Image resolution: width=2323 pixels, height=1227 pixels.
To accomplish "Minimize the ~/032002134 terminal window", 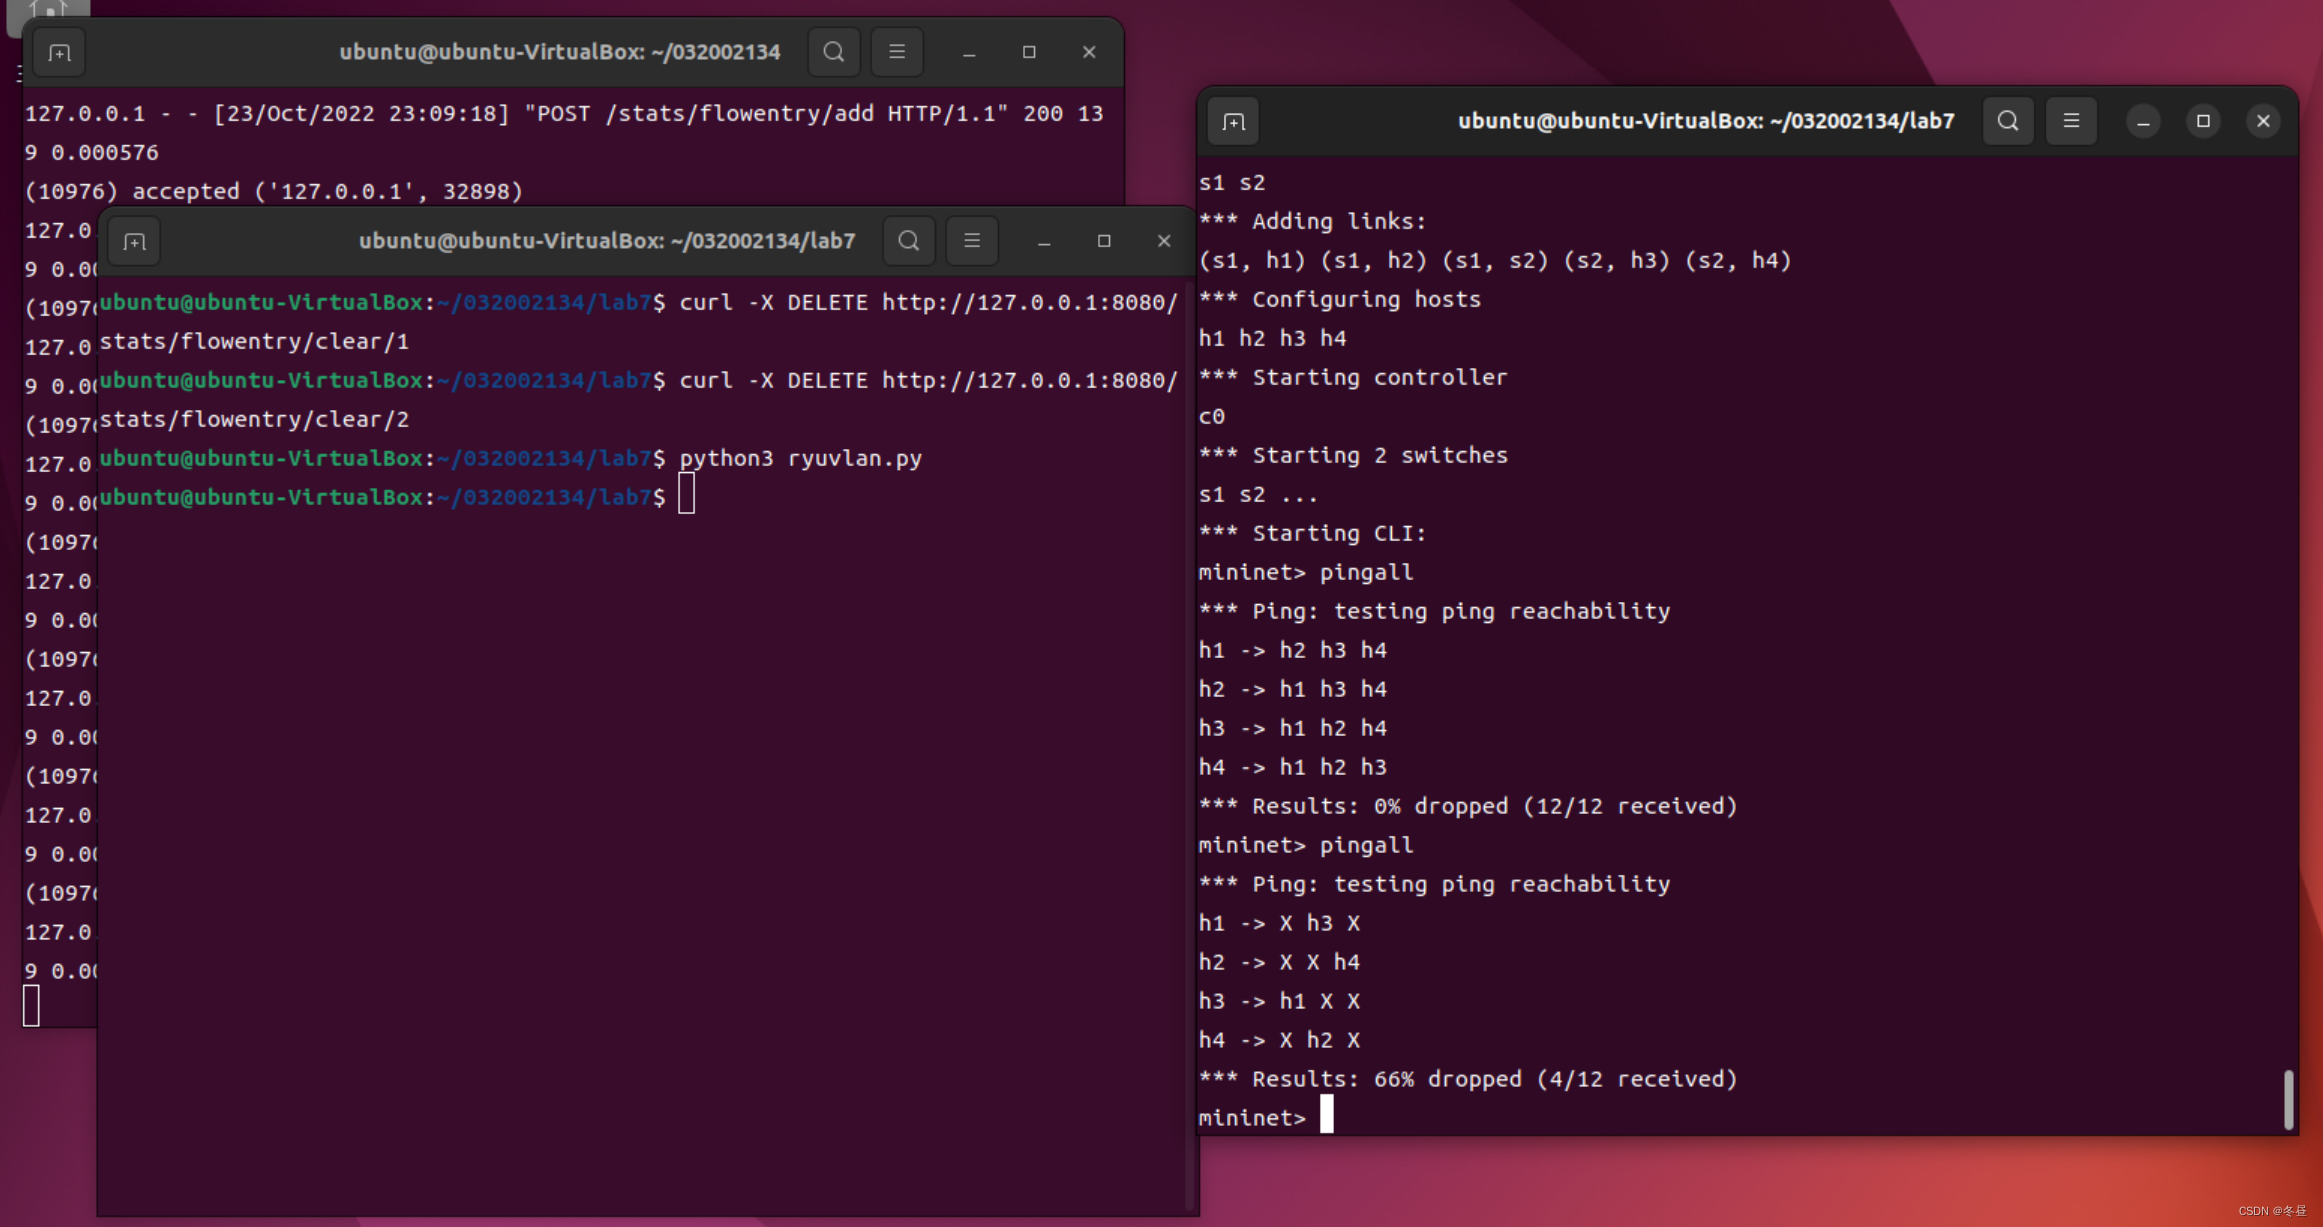I will tap(969, 52).
